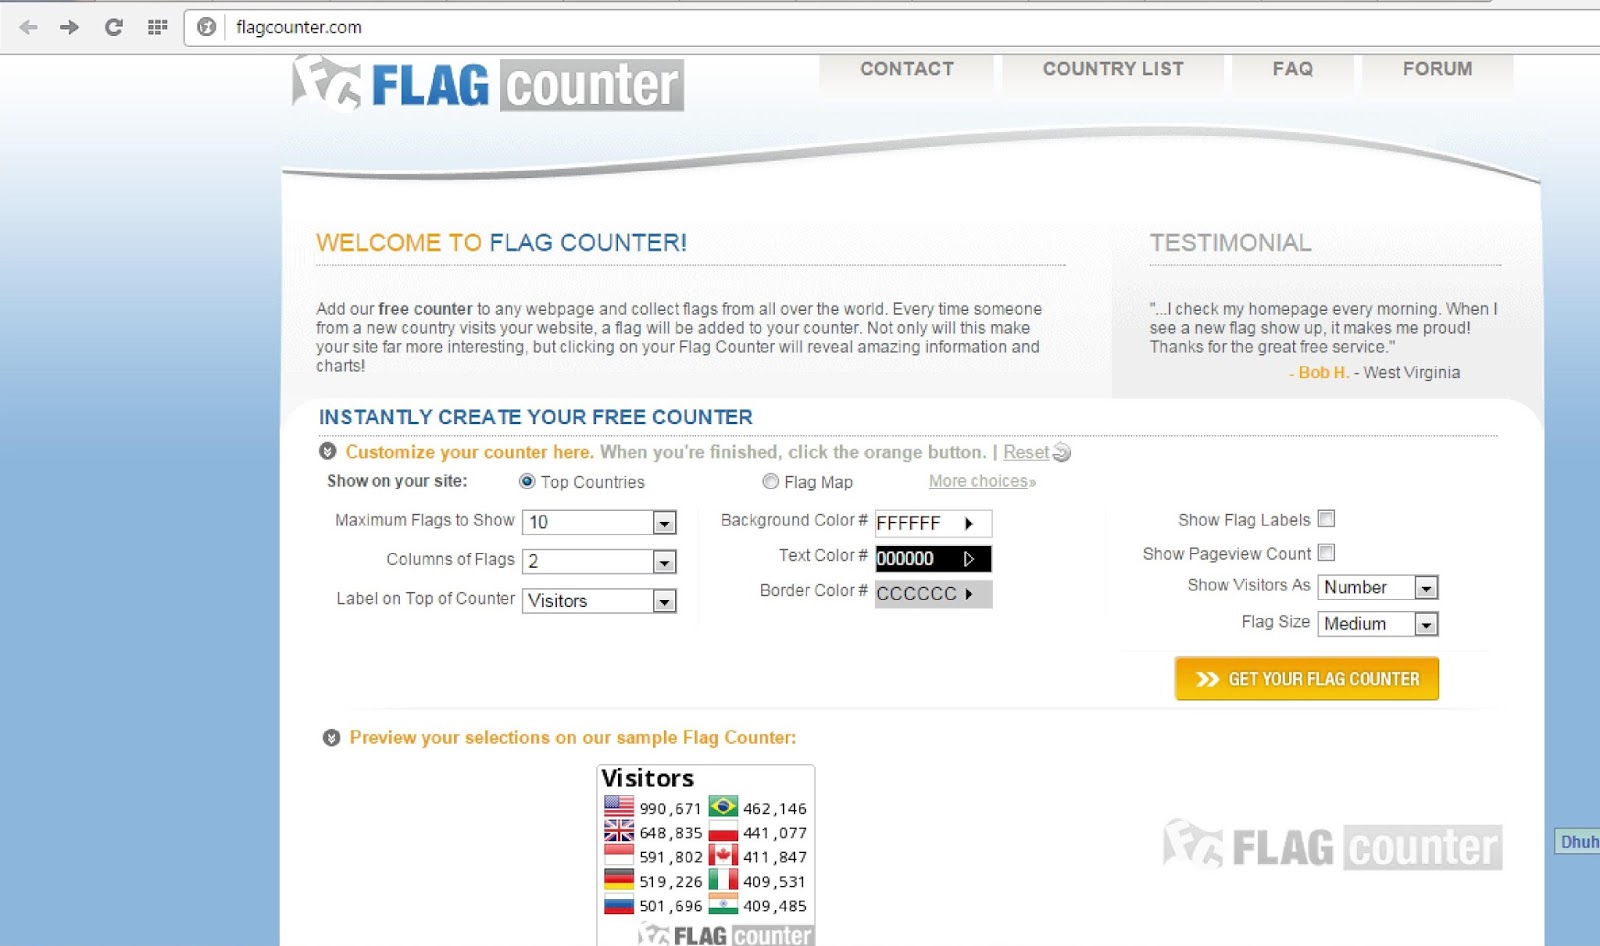The image size is (1600, 946).
Task: Click the Visitors heading in preview counter
Action: tap(647, 778)
